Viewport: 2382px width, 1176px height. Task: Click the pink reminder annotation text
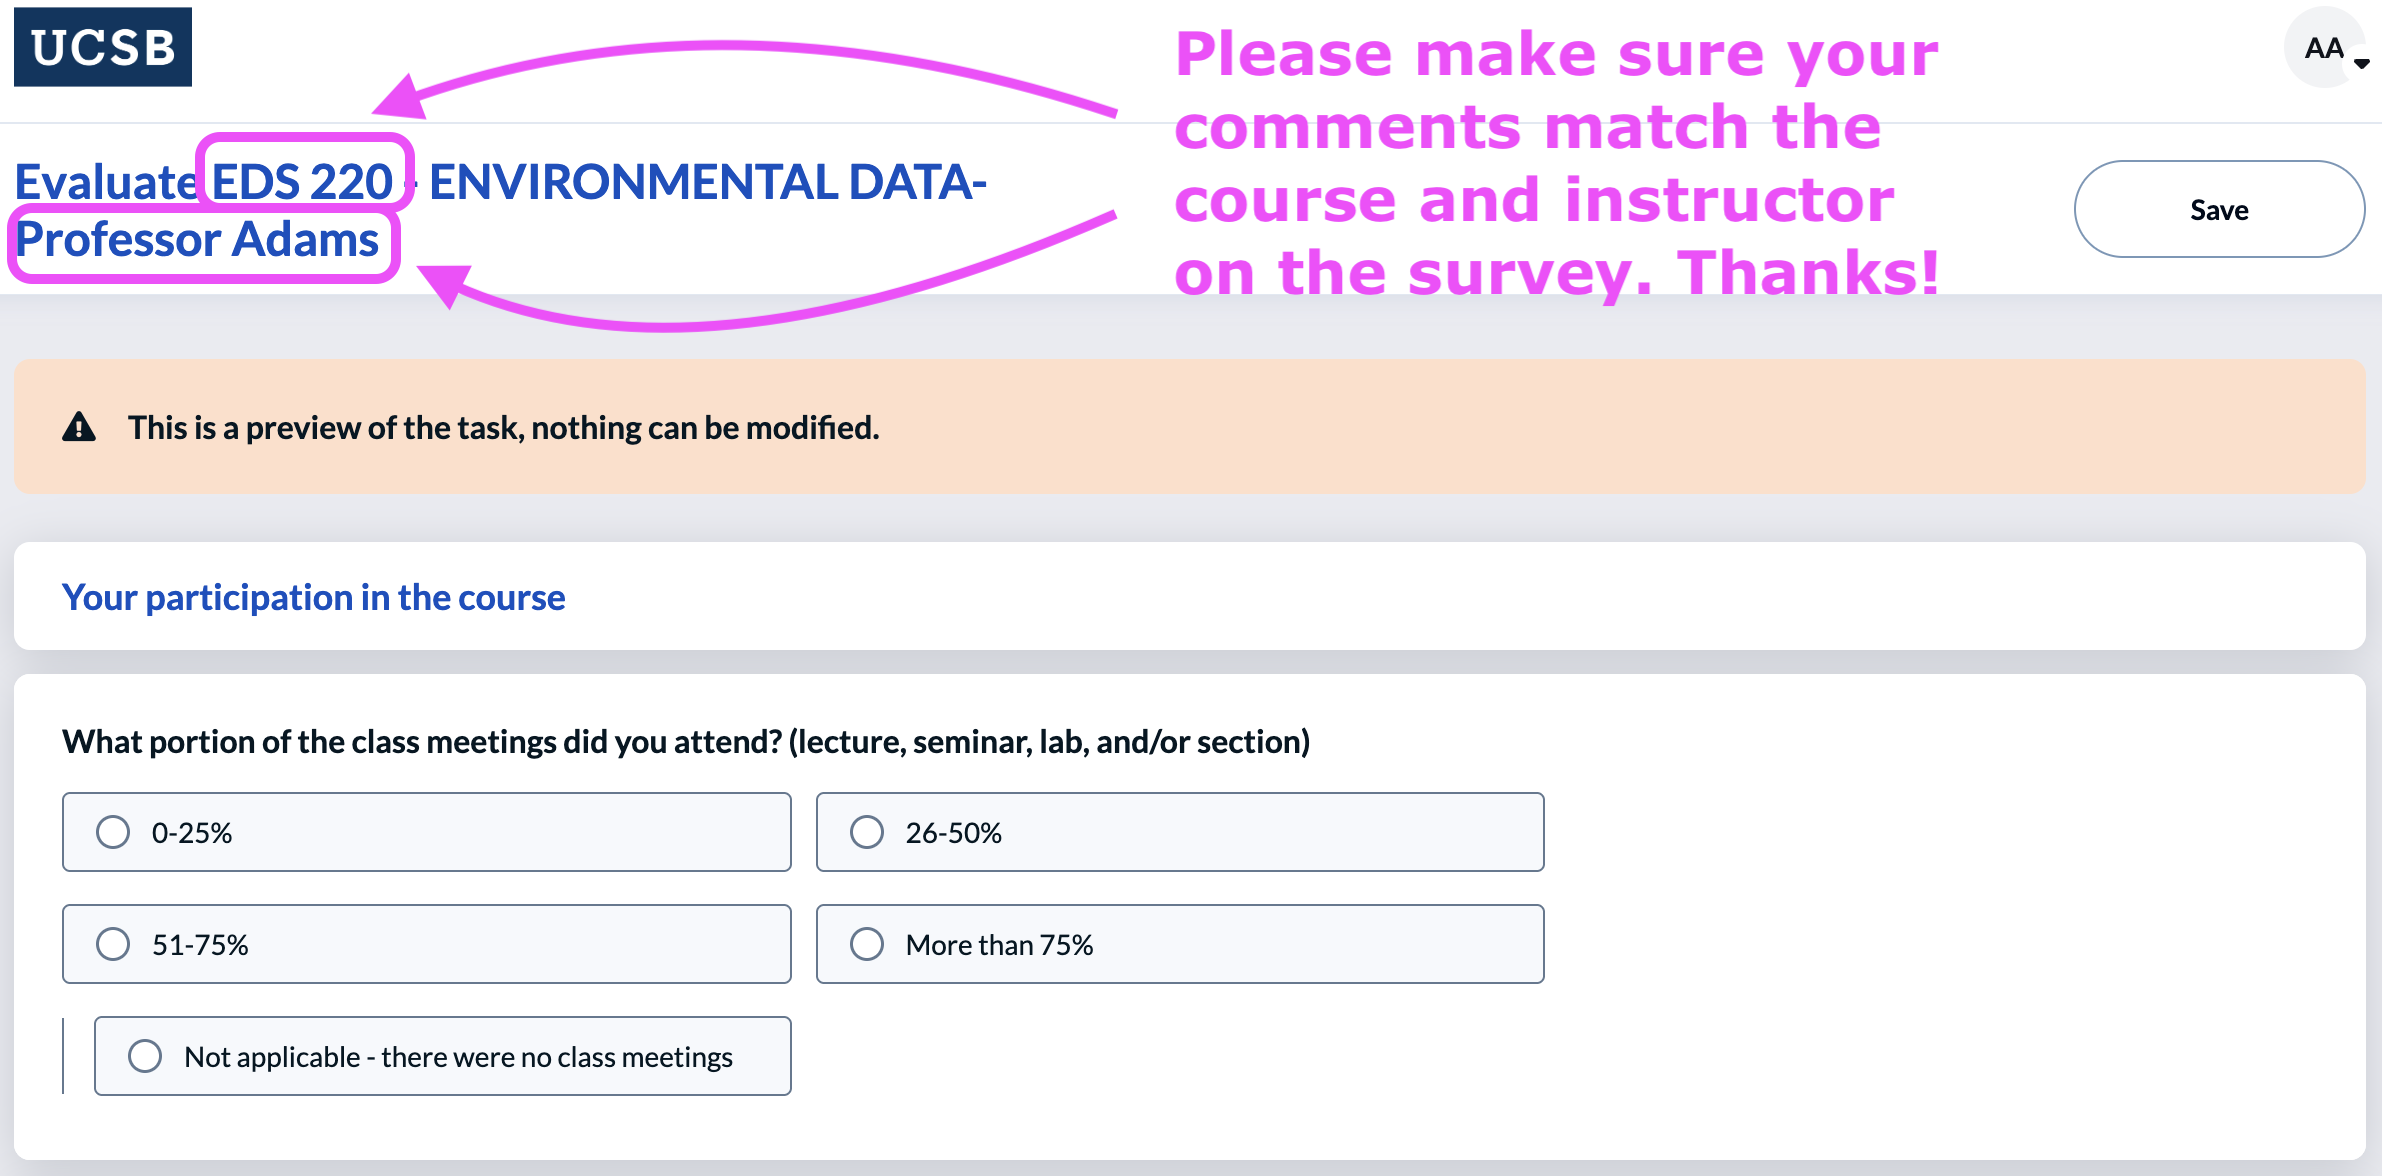pyautogui.click(x=1555, y=162)
